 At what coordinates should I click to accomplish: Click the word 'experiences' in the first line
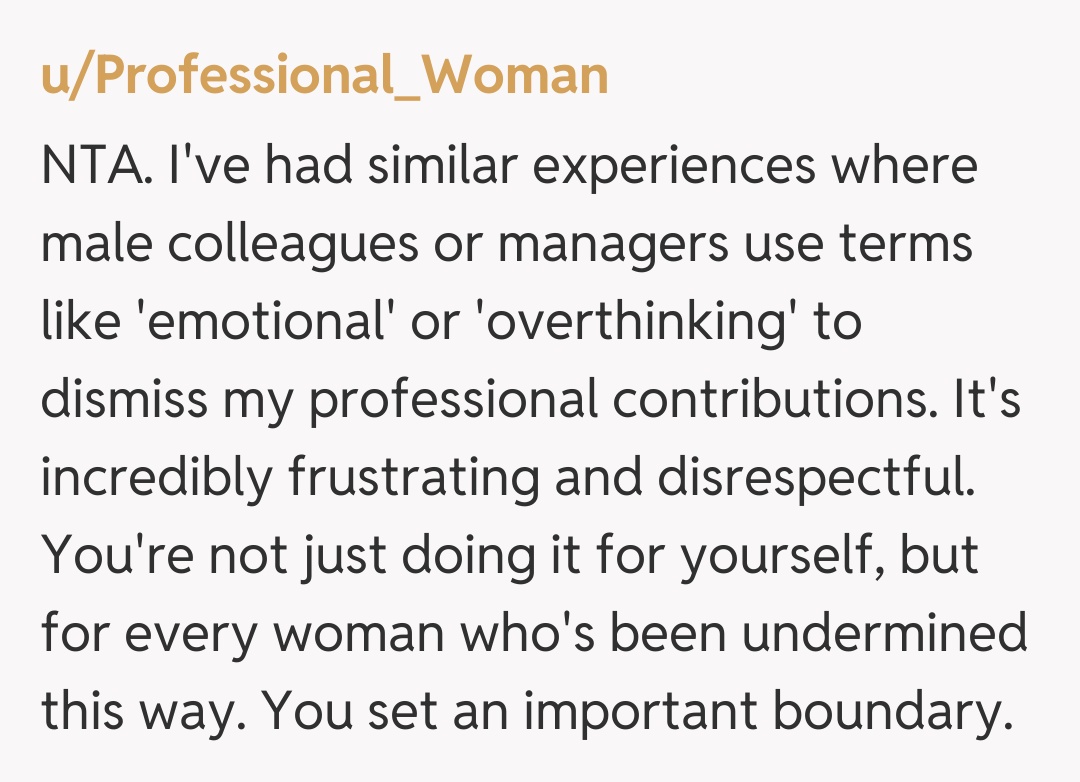(x=673, y=166)
